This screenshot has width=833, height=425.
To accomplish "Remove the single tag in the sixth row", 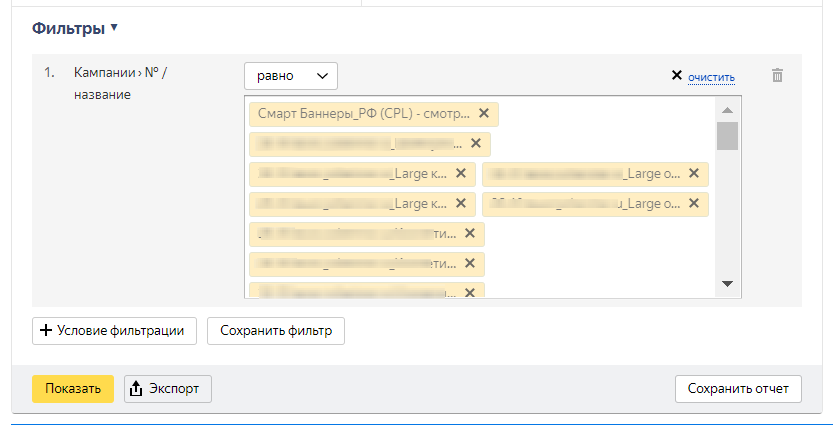I will tap(470, 264).
